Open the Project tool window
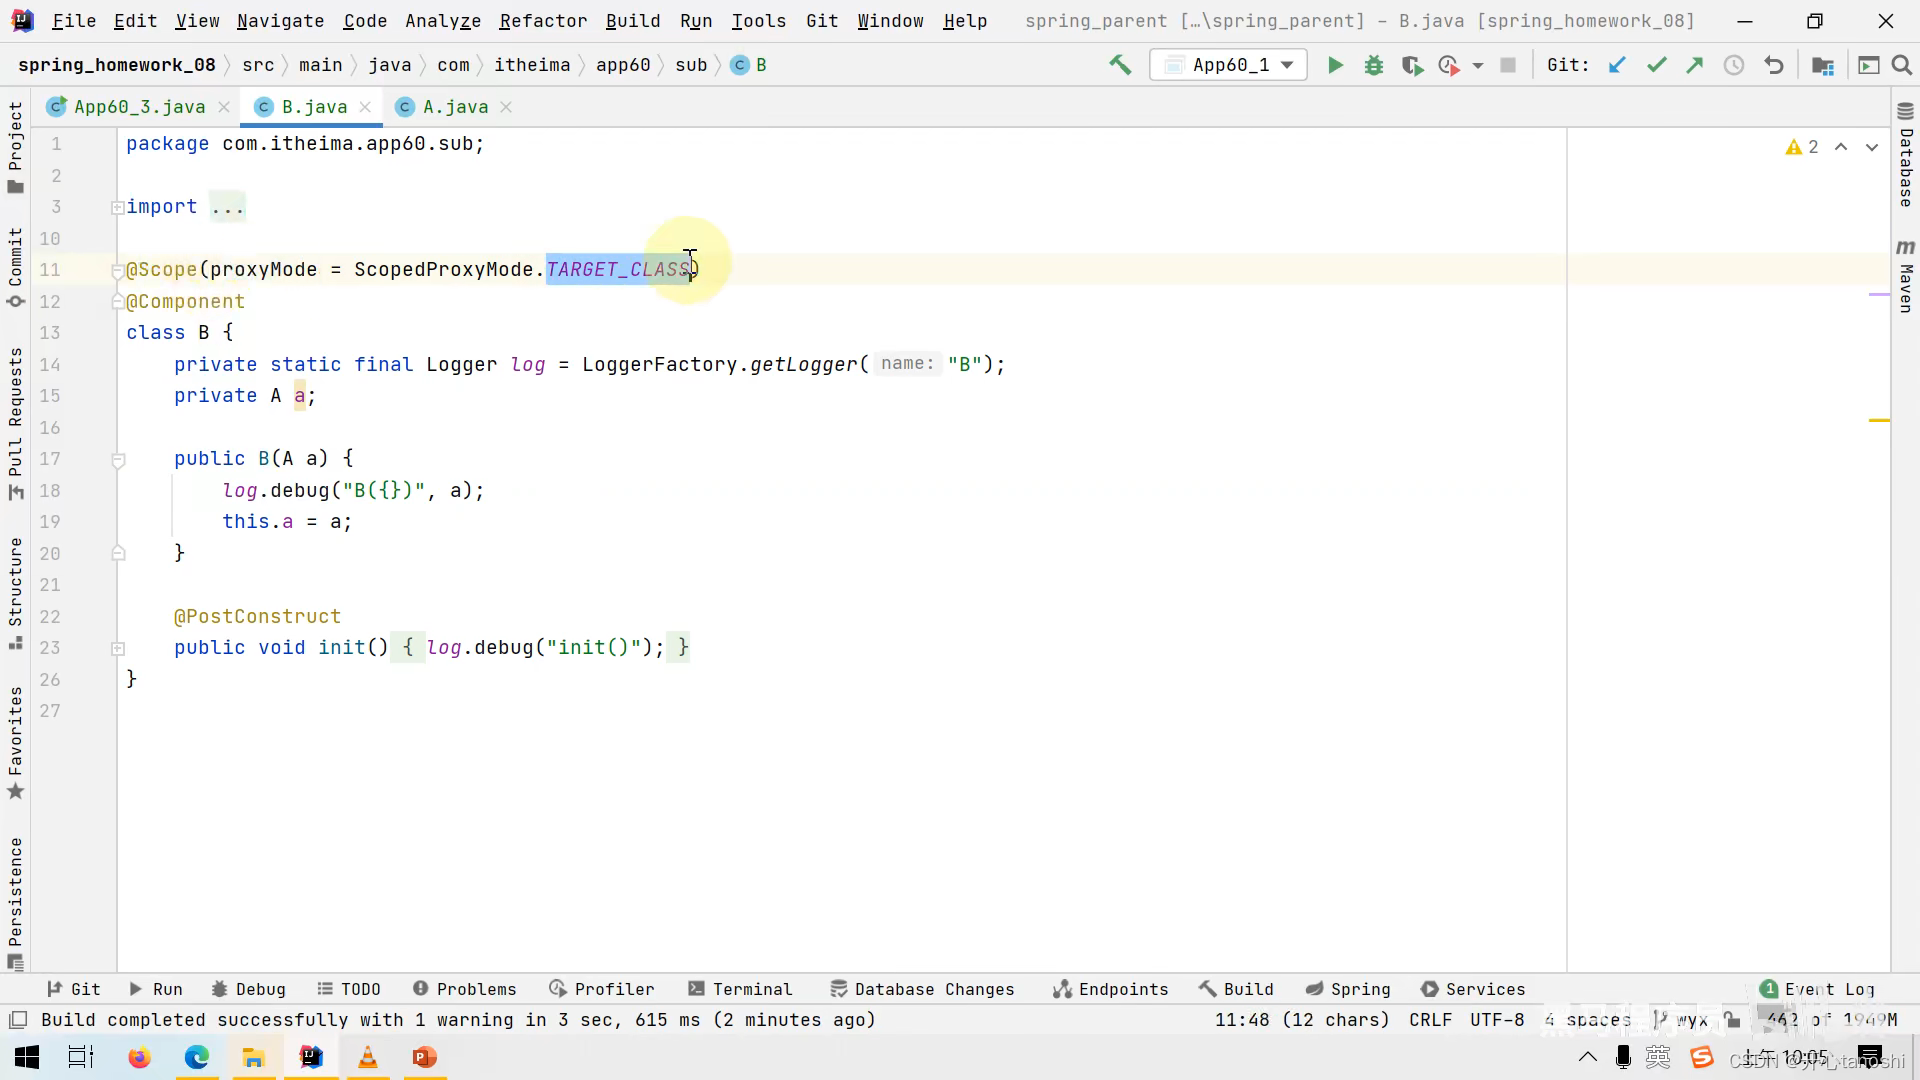This screenshot has width=1920, height=1080. point(15,147)
